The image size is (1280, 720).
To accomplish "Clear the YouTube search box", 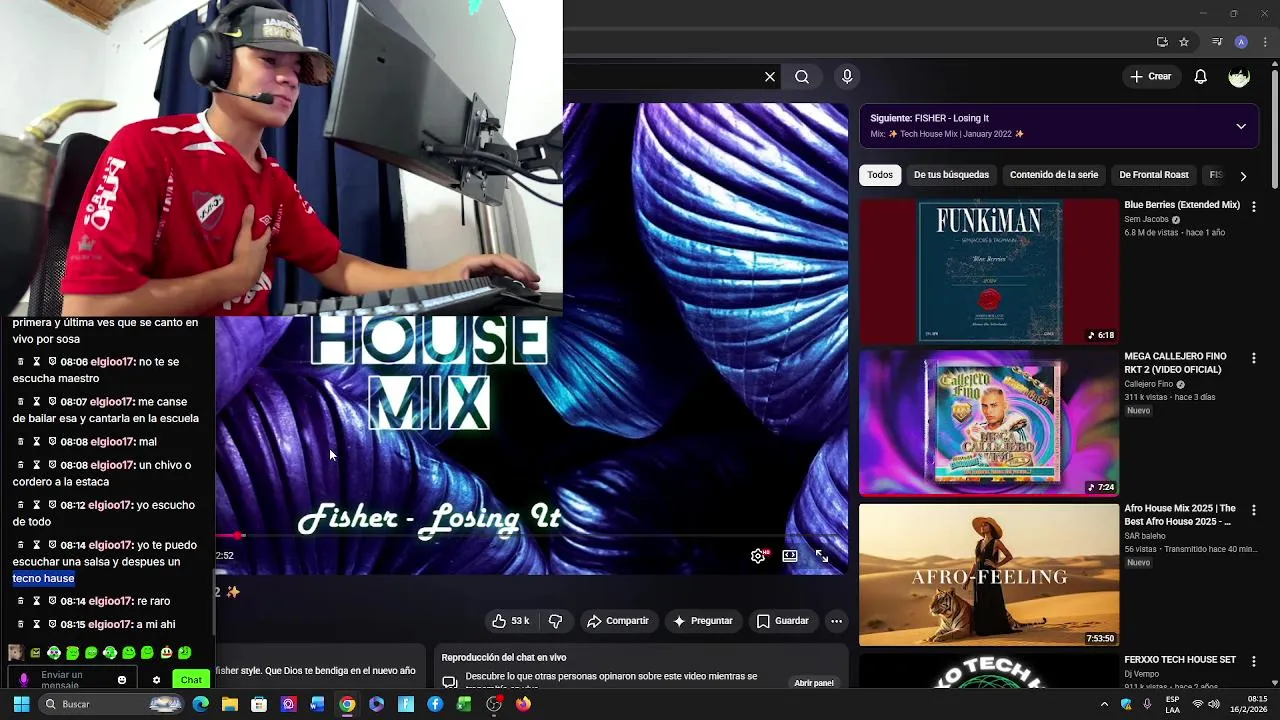I will [770, 77].
